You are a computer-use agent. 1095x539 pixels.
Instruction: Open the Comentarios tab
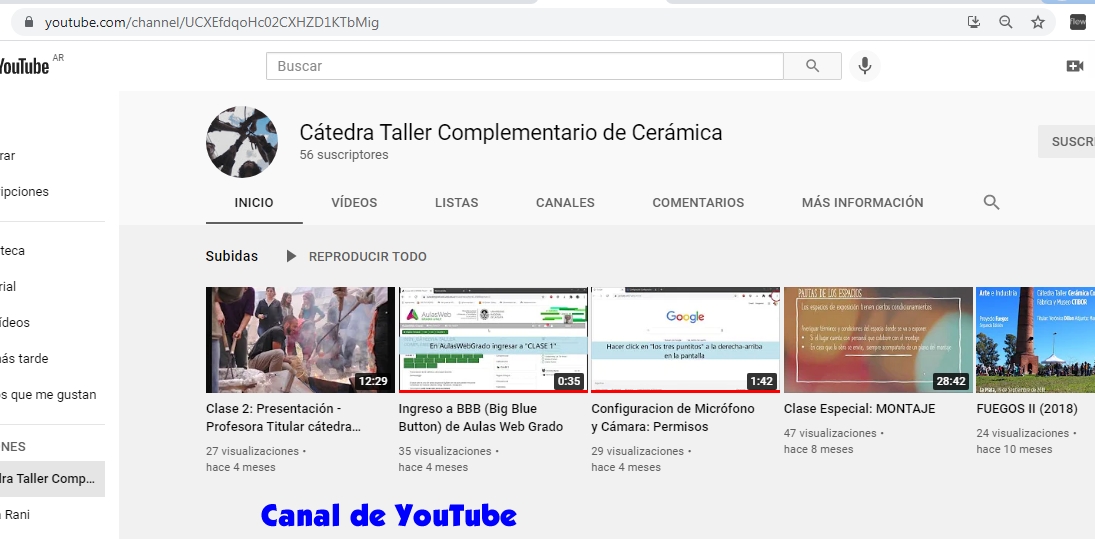(698, 202)
